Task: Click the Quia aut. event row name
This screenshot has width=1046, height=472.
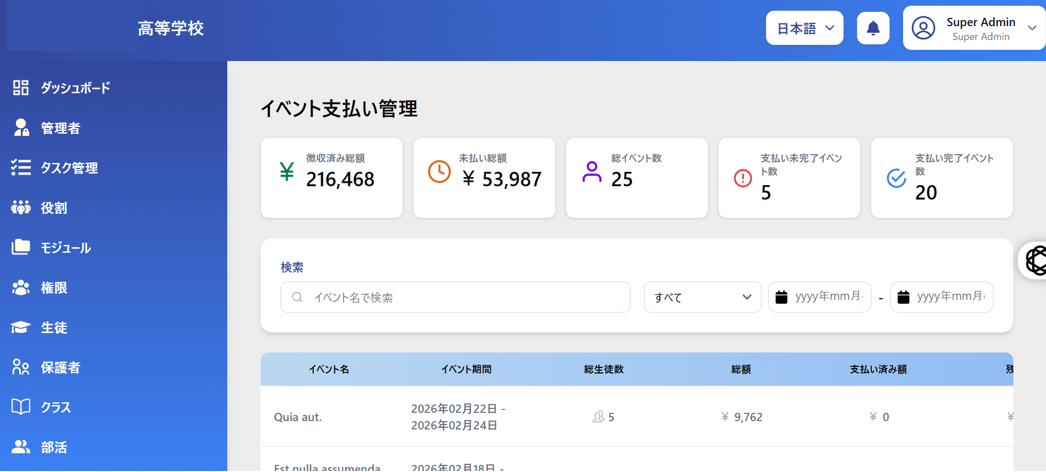Action: click(298, 417)
